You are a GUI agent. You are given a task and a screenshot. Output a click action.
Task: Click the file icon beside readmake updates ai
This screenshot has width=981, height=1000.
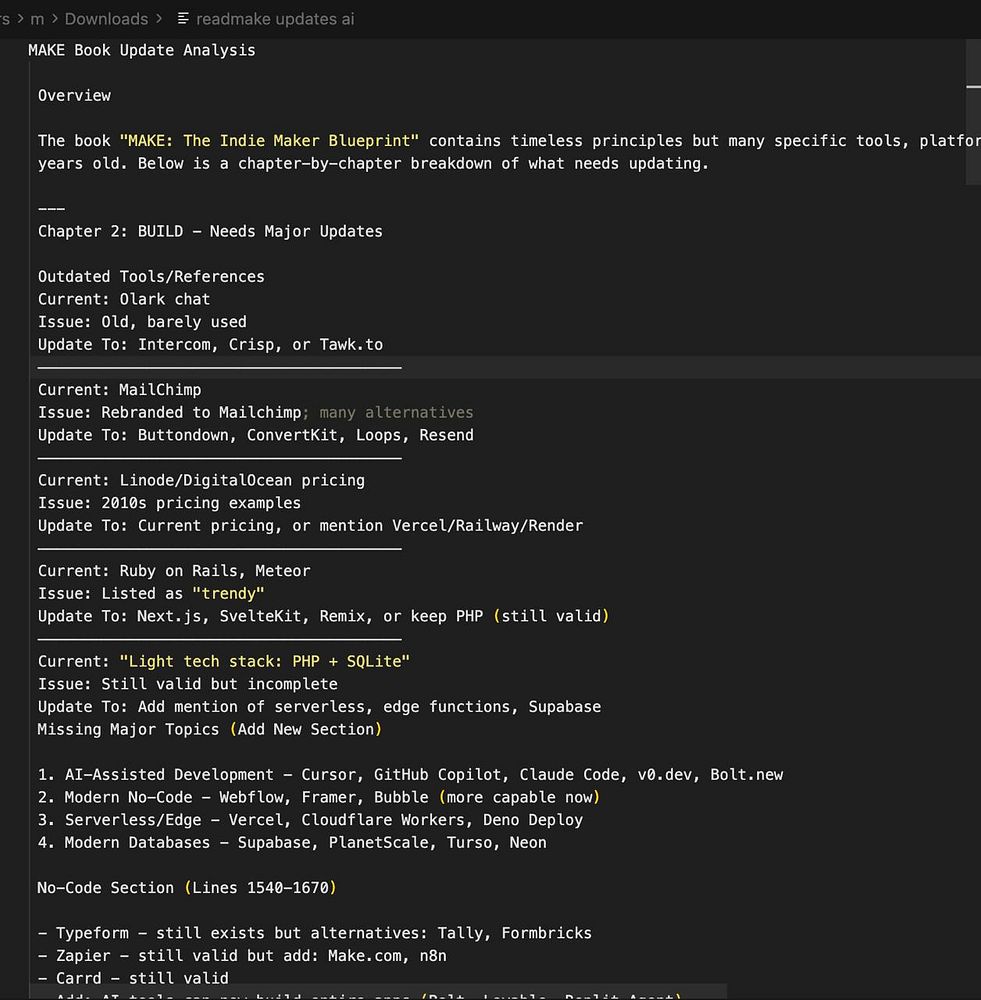tap(183, 18)
